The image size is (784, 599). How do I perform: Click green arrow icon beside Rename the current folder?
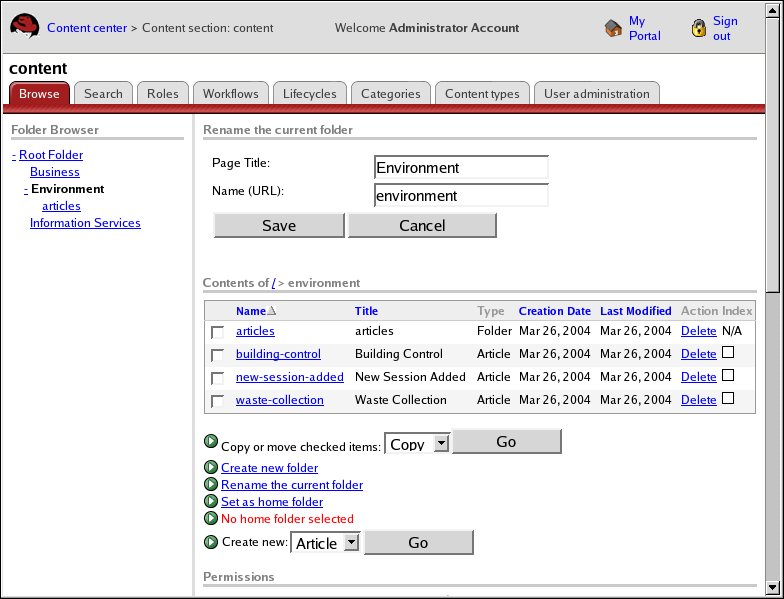[211, 484]
